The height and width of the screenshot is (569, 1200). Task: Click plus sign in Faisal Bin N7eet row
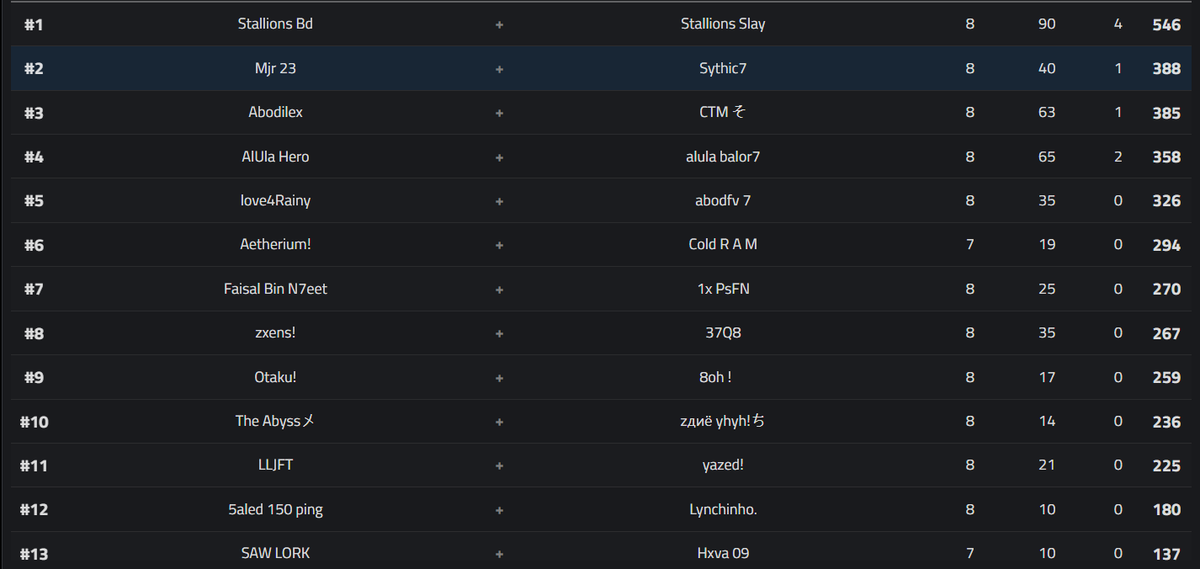499,289
